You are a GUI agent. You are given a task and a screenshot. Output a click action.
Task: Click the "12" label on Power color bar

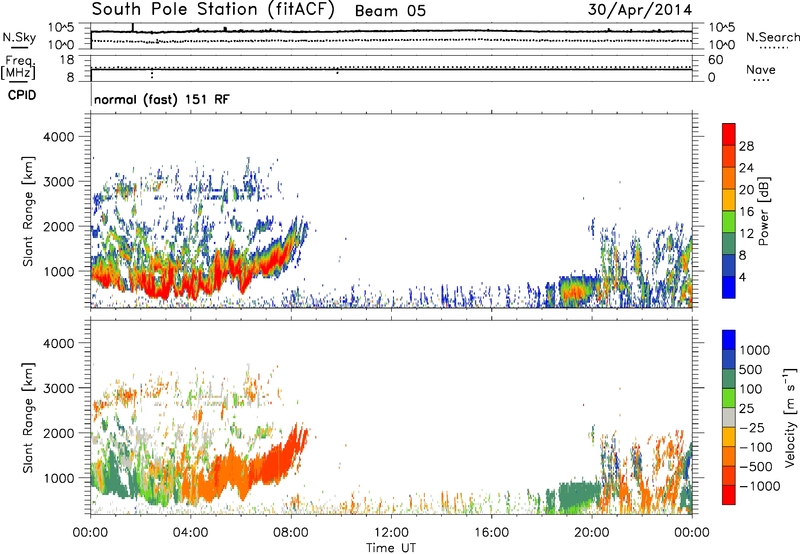(746, 234)
